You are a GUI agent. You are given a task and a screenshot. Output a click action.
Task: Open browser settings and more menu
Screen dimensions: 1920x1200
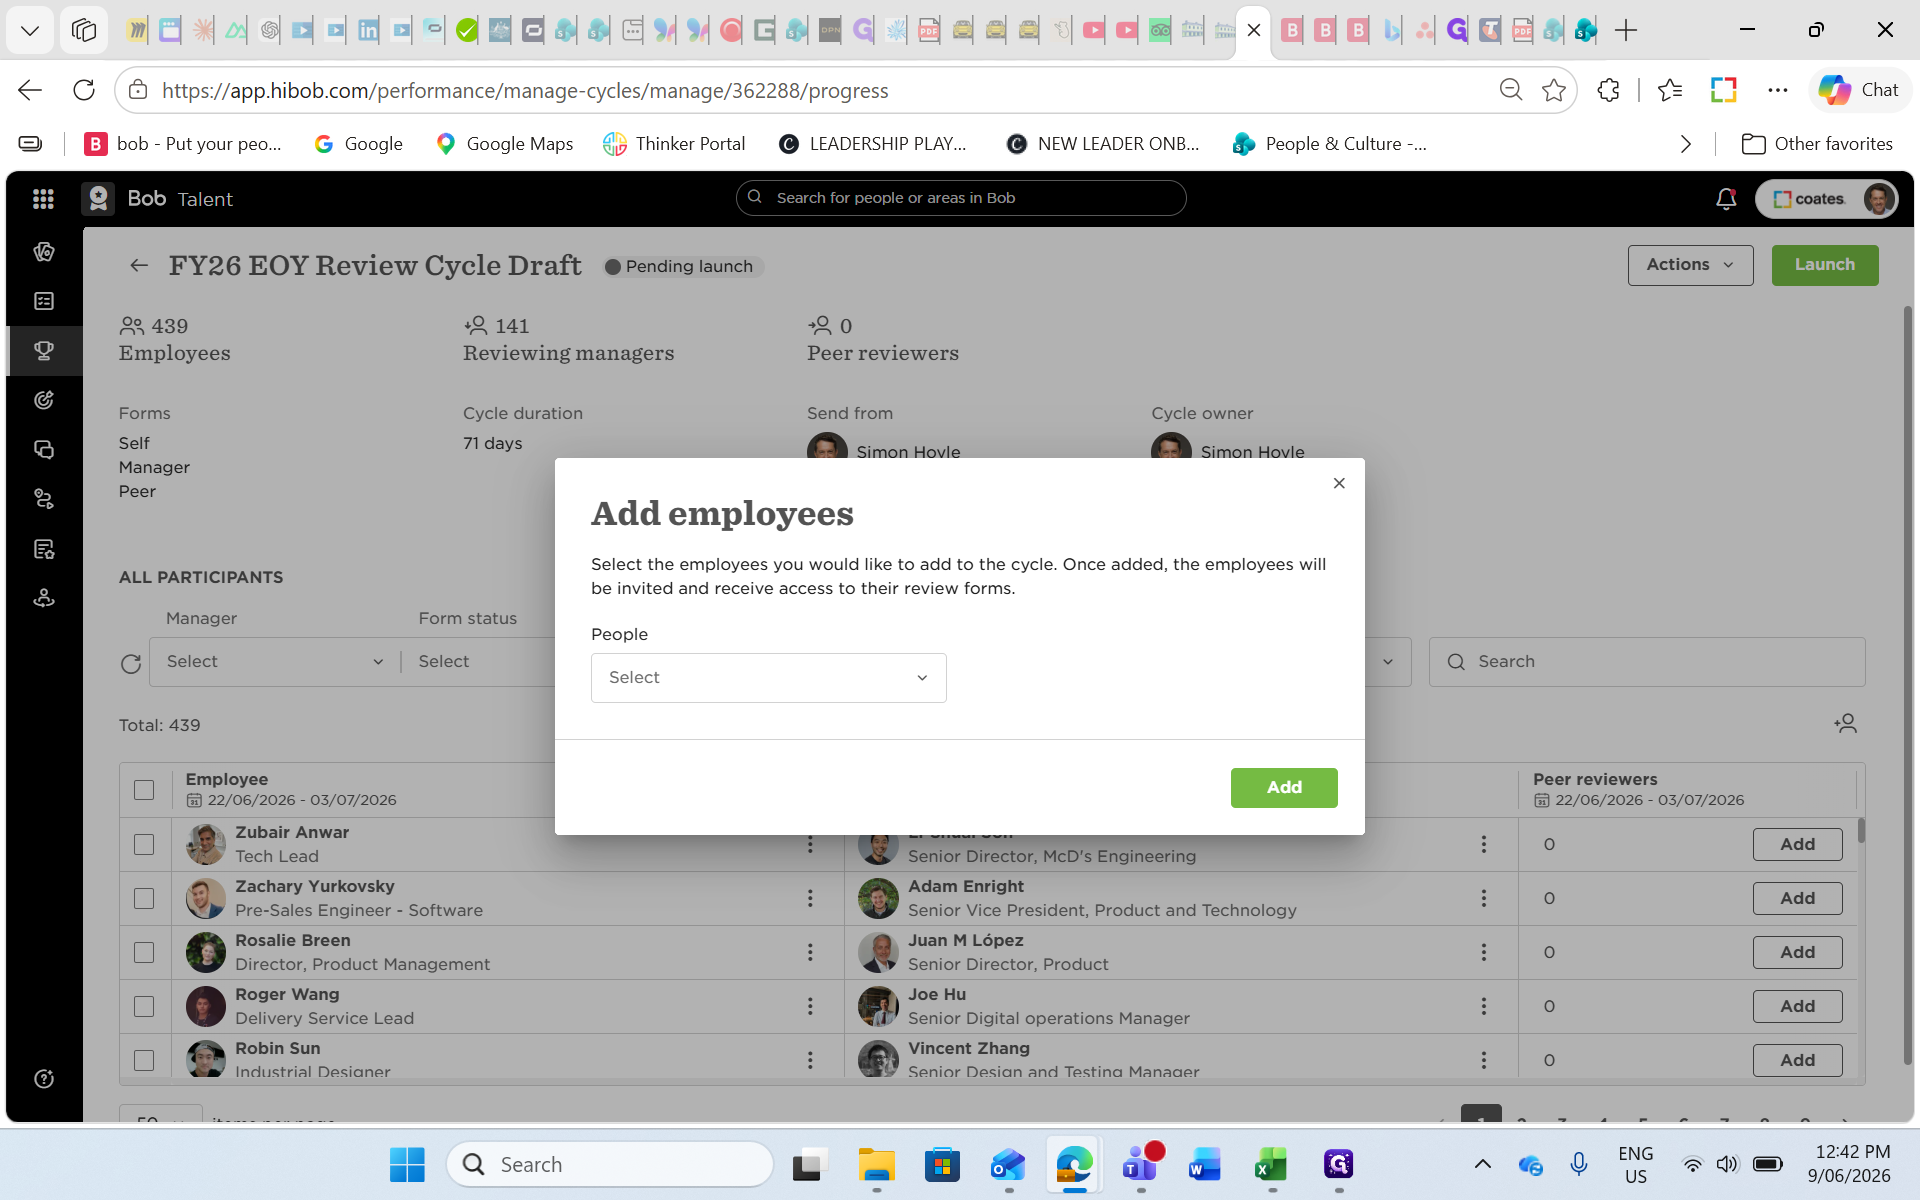click(x=1777, y=90)
